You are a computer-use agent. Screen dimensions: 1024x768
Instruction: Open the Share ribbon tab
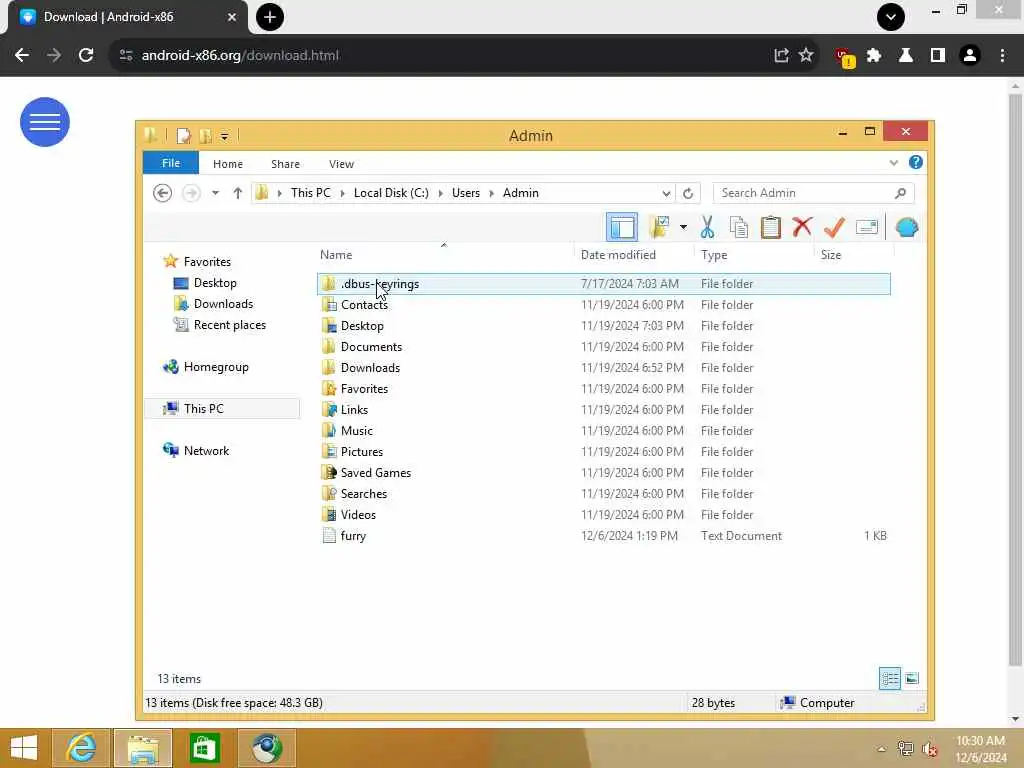[285, 164]
